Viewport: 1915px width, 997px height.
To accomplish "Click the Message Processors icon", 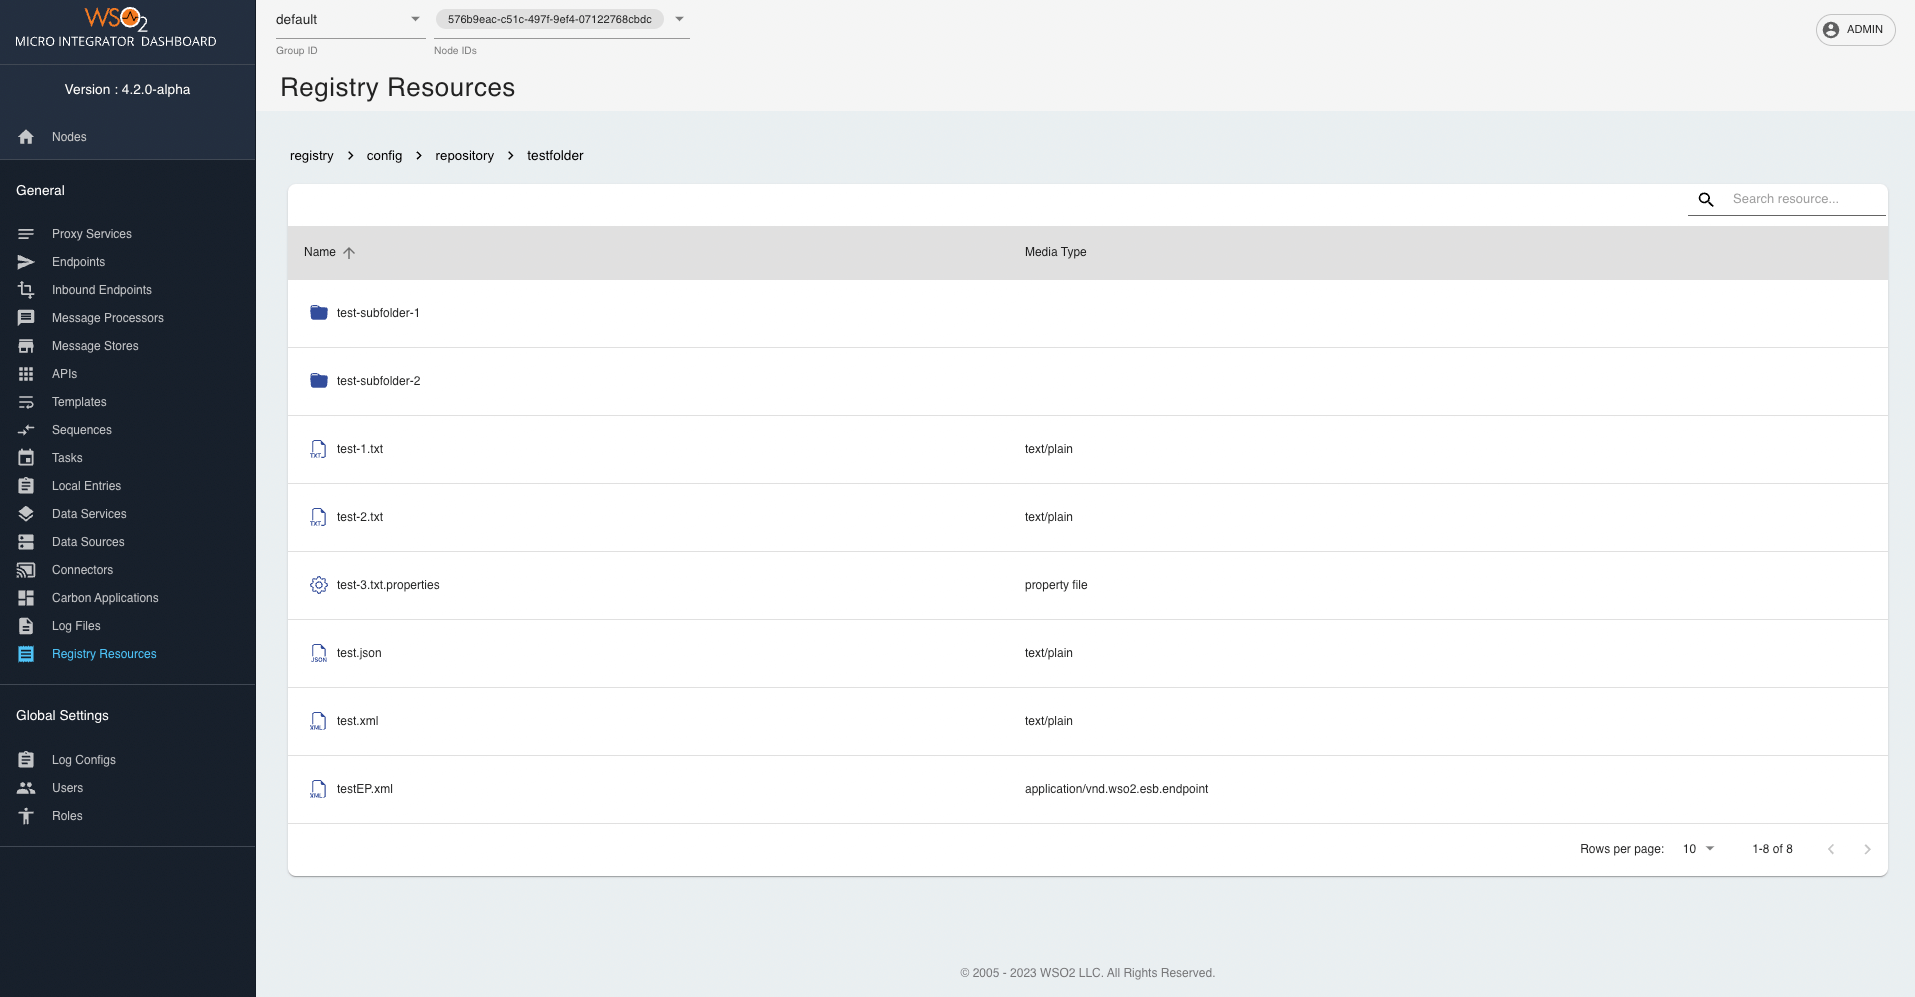I will (x=26, y=318).
